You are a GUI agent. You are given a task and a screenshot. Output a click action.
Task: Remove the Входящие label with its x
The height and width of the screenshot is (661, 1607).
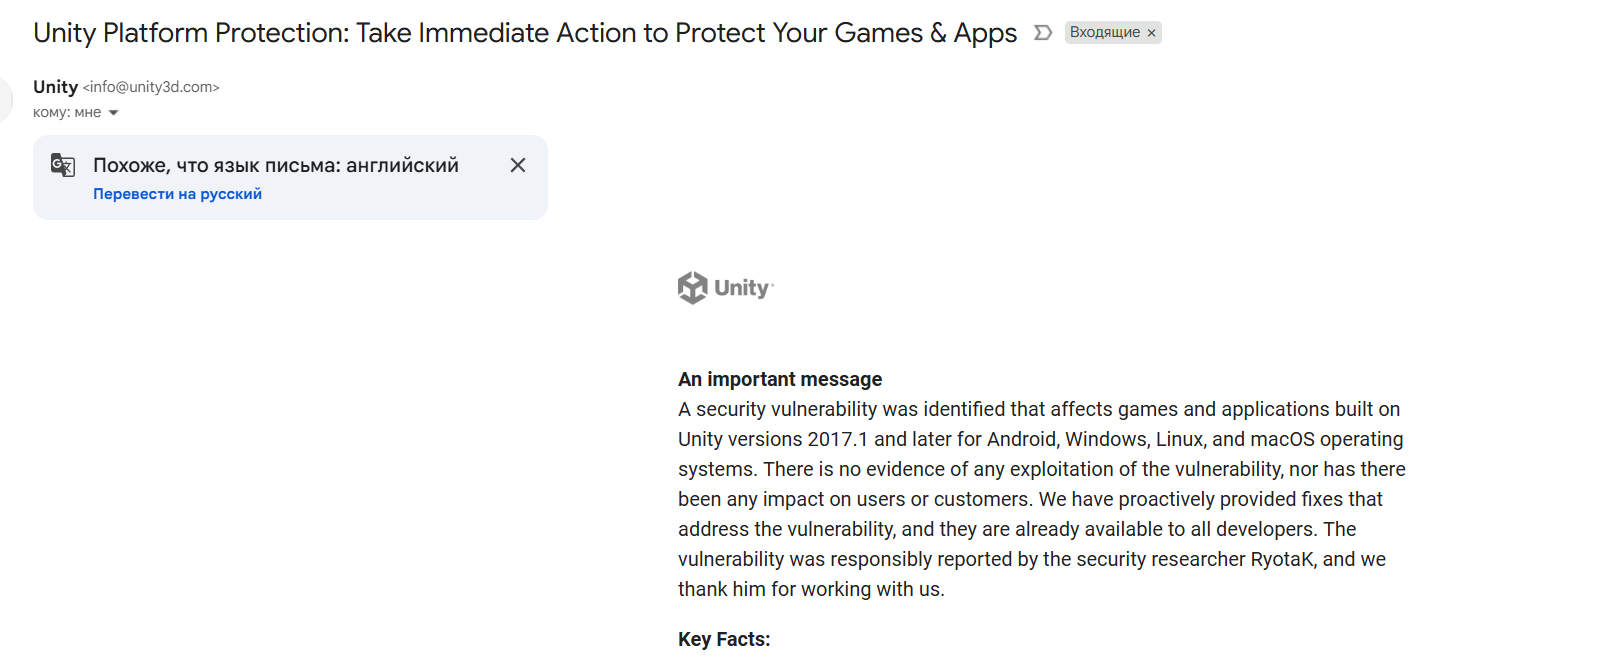pyautogui.click(x=1151, y=33)
